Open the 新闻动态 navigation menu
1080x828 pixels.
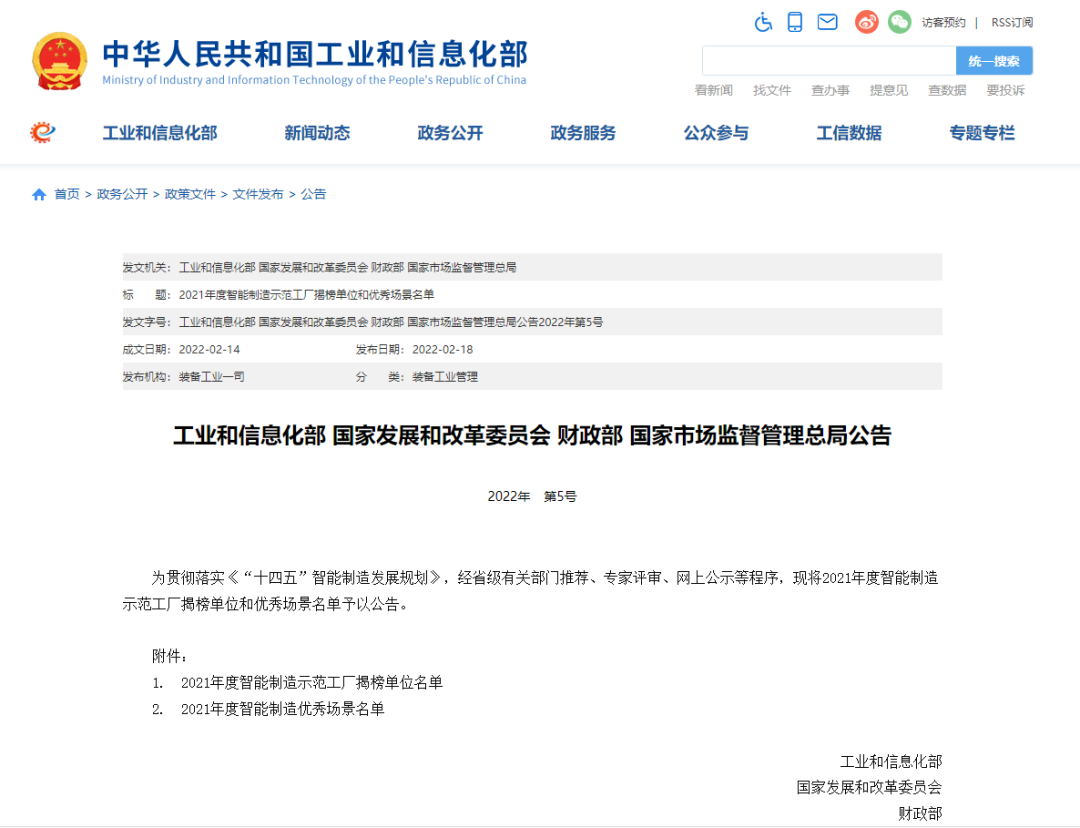click(316, 133)
